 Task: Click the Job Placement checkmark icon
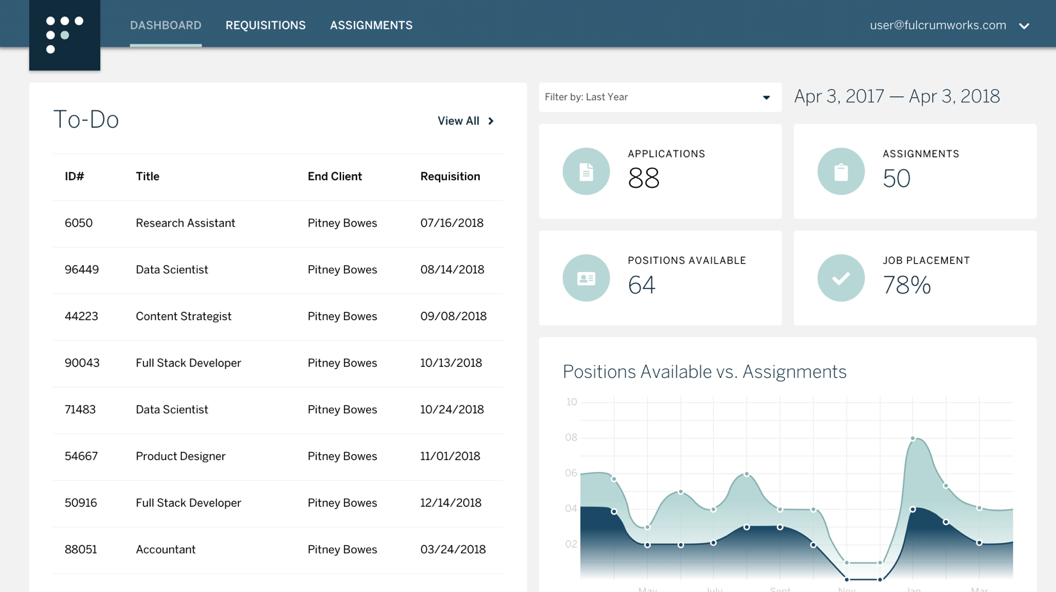(x=841, y=279)
